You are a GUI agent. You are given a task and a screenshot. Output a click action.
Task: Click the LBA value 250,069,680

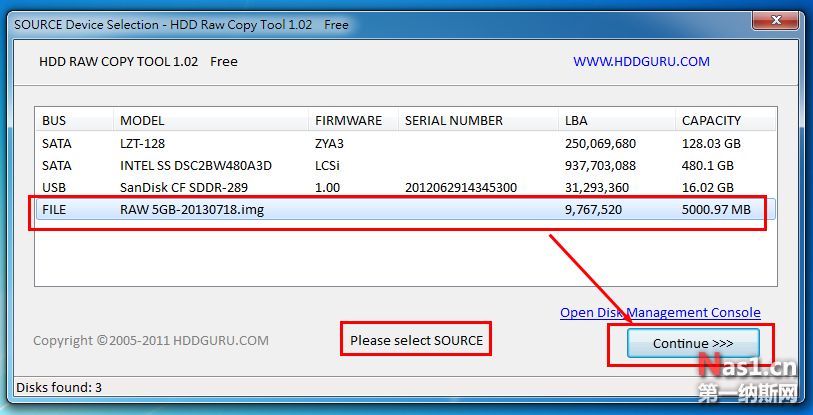[600, 144]
